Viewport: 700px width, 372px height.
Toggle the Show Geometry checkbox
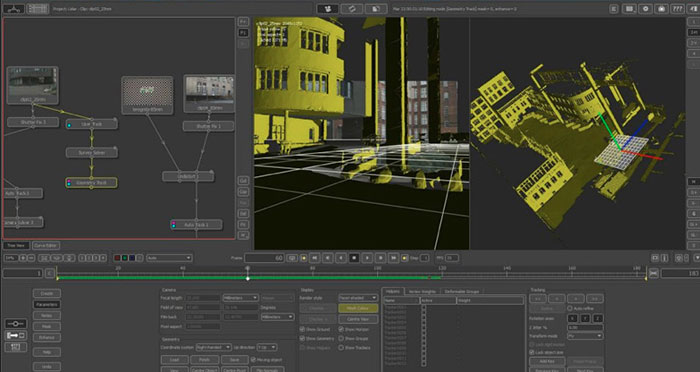pos(303,339)
